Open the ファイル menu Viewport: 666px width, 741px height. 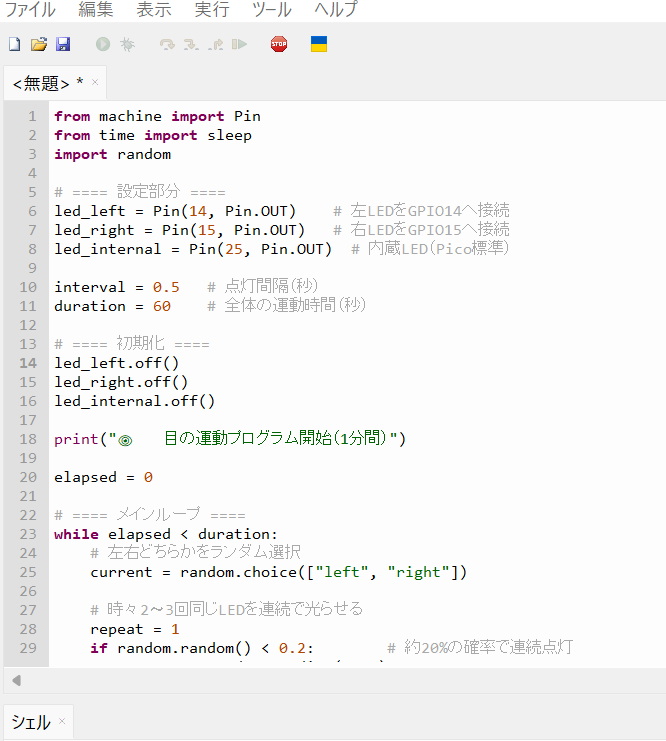30,10
